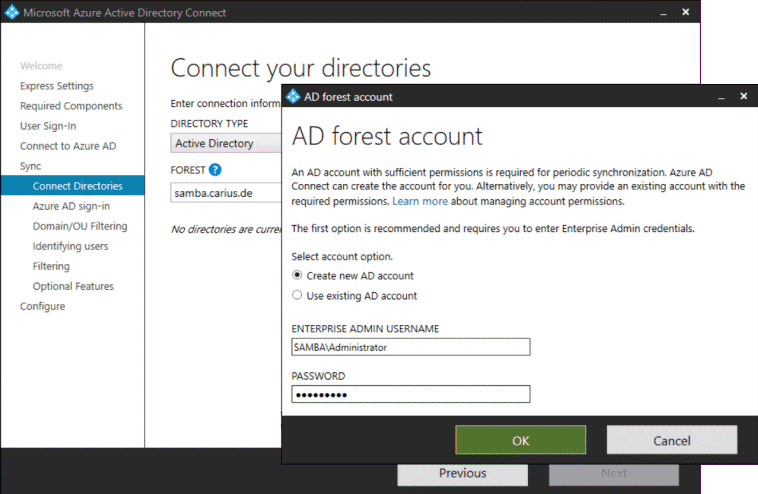Focus the Password field

click(x=410, y=394)
